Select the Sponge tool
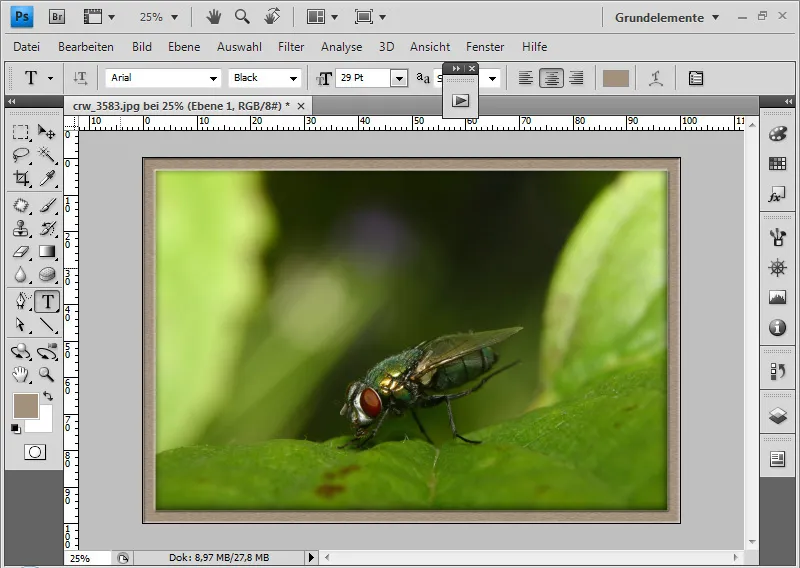Image resolution: width=800 pixels, height=568 pixels. (47, 275)
